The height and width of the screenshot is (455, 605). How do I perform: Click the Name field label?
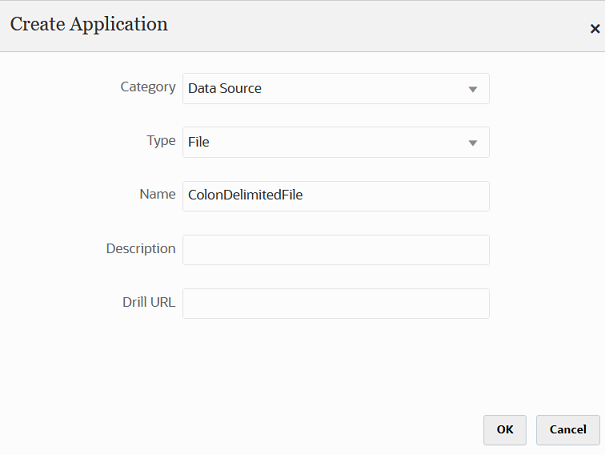click(x=158, y=194)
